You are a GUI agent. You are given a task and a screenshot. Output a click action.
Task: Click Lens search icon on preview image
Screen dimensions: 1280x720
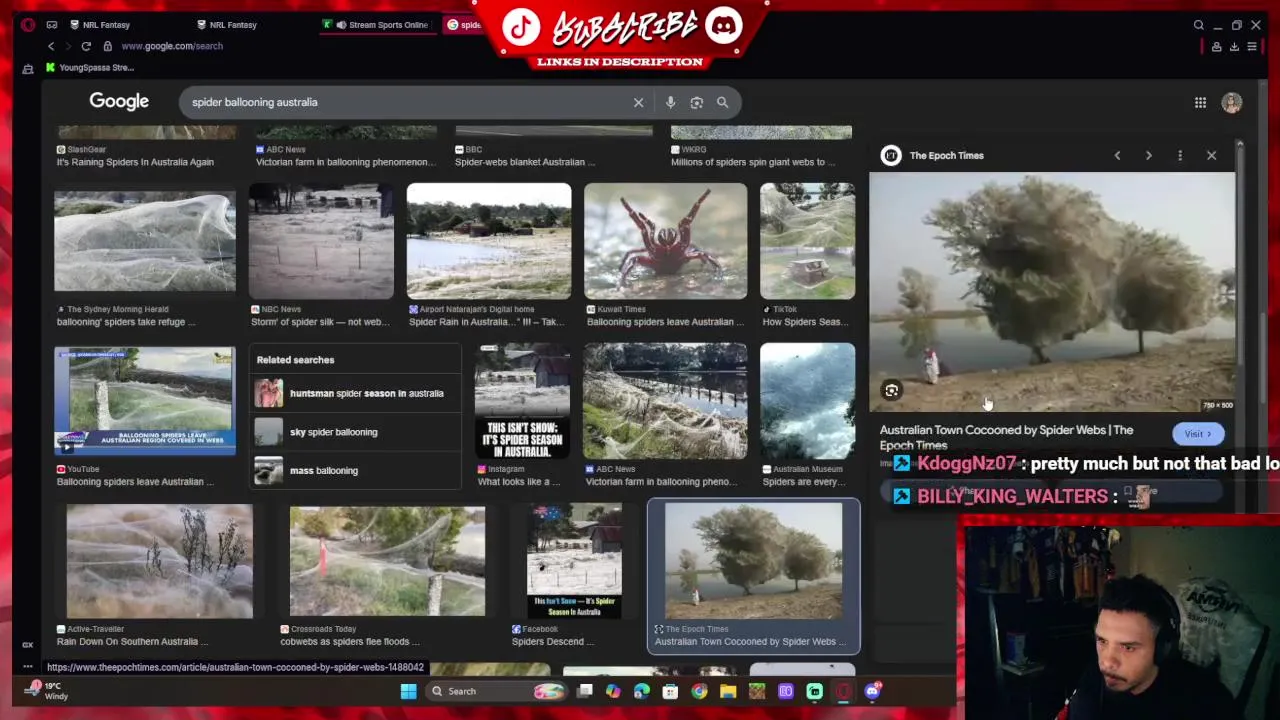point(891,391)
